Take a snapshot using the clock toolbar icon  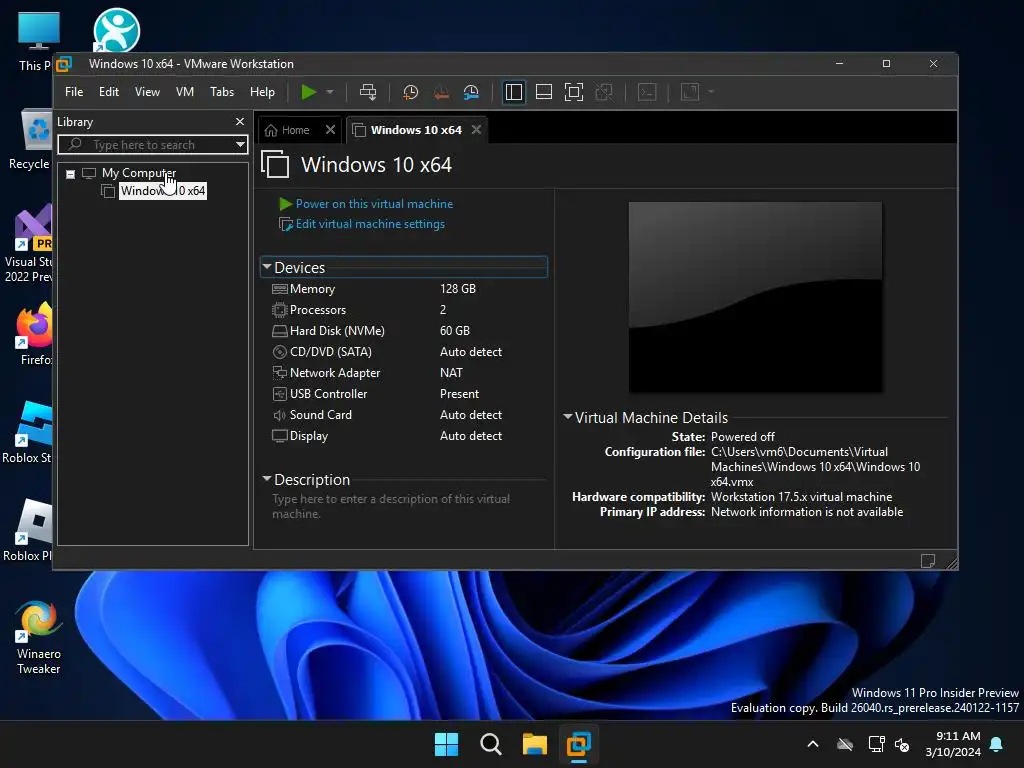pyautogui.click(x=410, y=92)
